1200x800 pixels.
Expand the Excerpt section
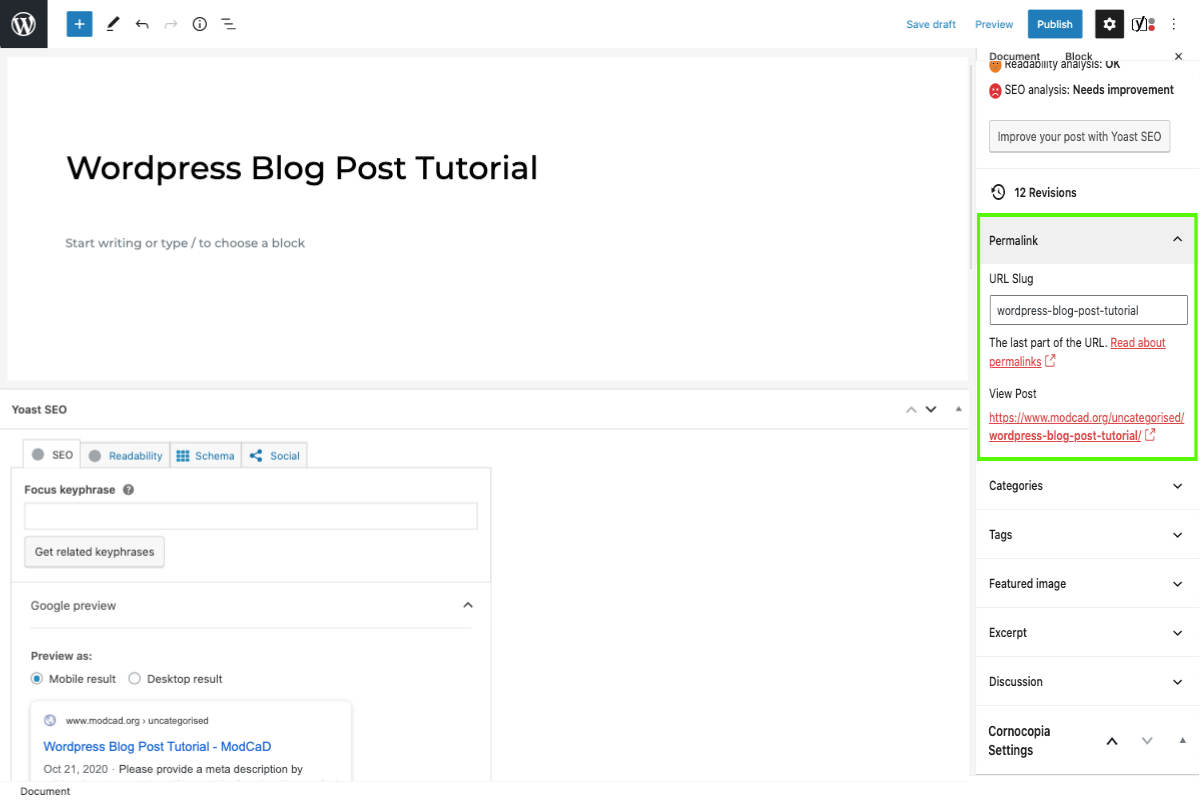pyautogui.click(x=1086, y=633)
